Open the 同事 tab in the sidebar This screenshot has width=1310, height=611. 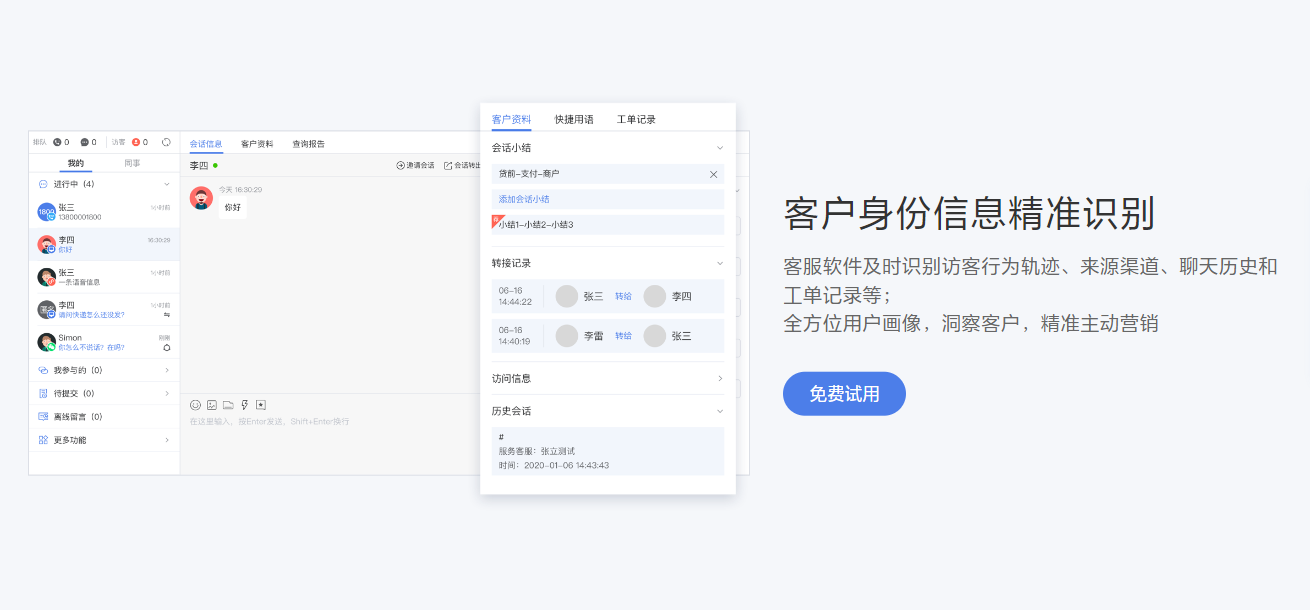coord(134,162)
